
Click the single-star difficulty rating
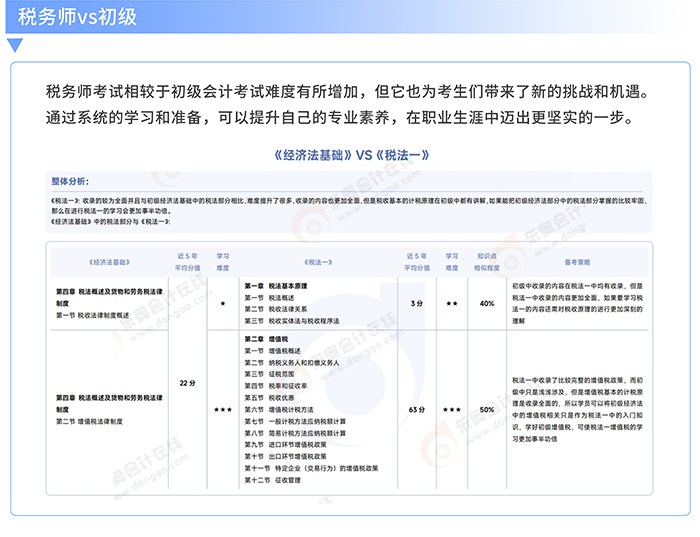click(x=222, y=302)
